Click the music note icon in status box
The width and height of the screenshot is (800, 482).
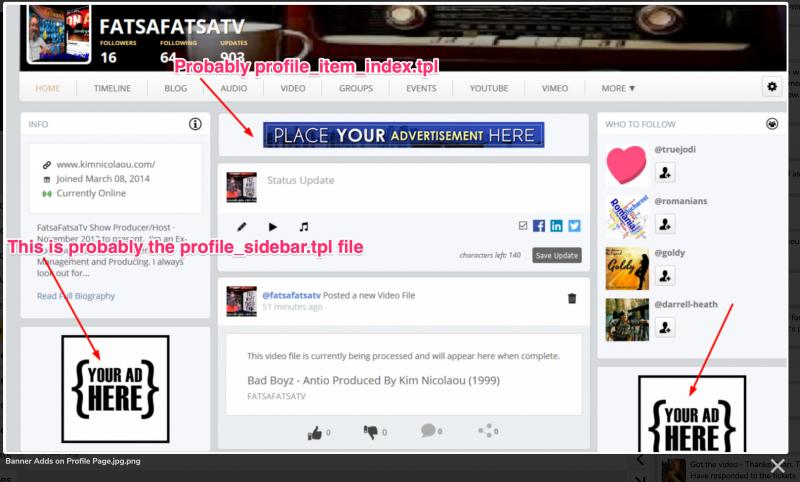[x=304, y=227]
